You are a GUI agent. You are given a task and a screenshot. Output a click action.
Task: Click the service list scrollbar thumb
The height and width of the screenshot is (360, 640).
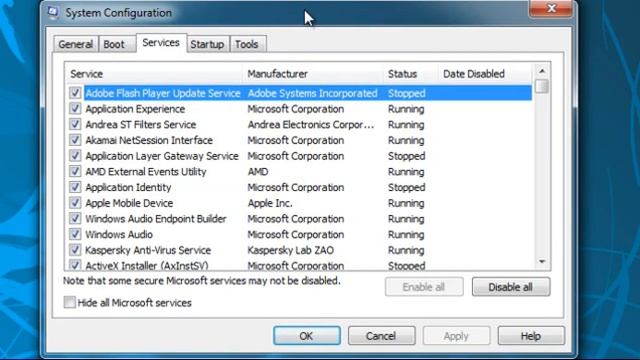click(542, 86)
